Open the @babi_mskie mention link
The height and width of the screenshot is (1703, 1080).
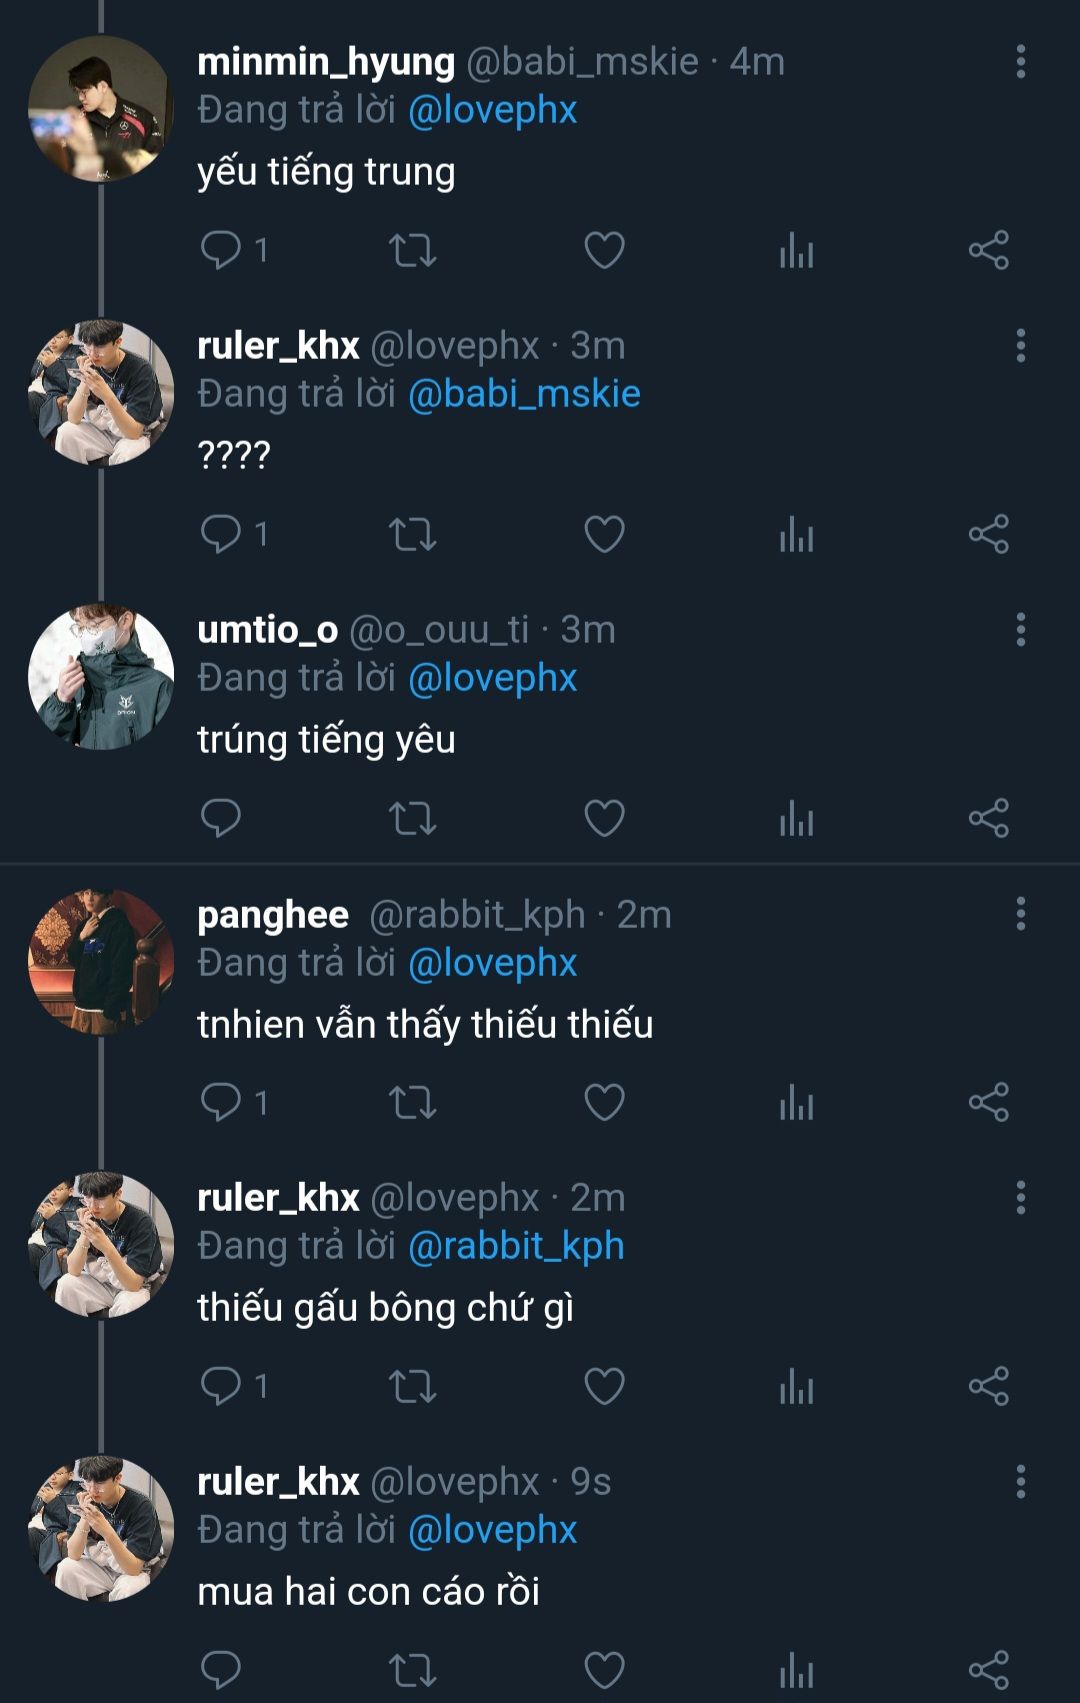[524, 394]
